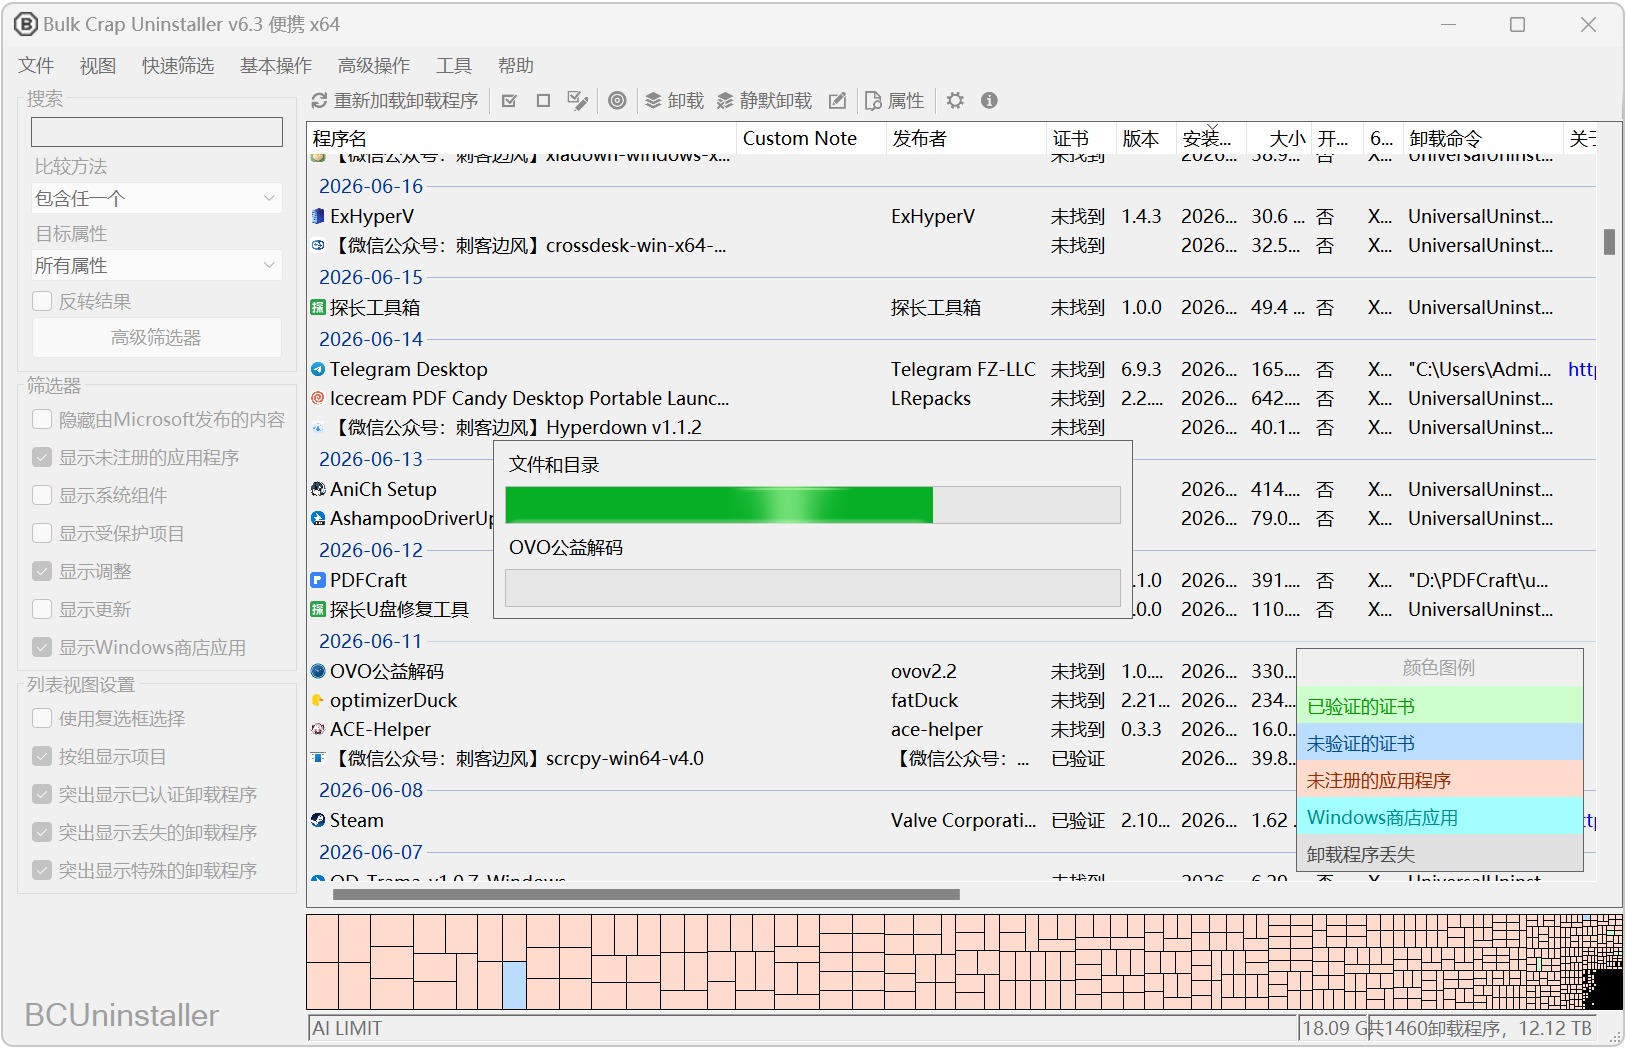Click the search input field
The width and height of the screenshot is (1626, 1049).
(x=157, y=132)
